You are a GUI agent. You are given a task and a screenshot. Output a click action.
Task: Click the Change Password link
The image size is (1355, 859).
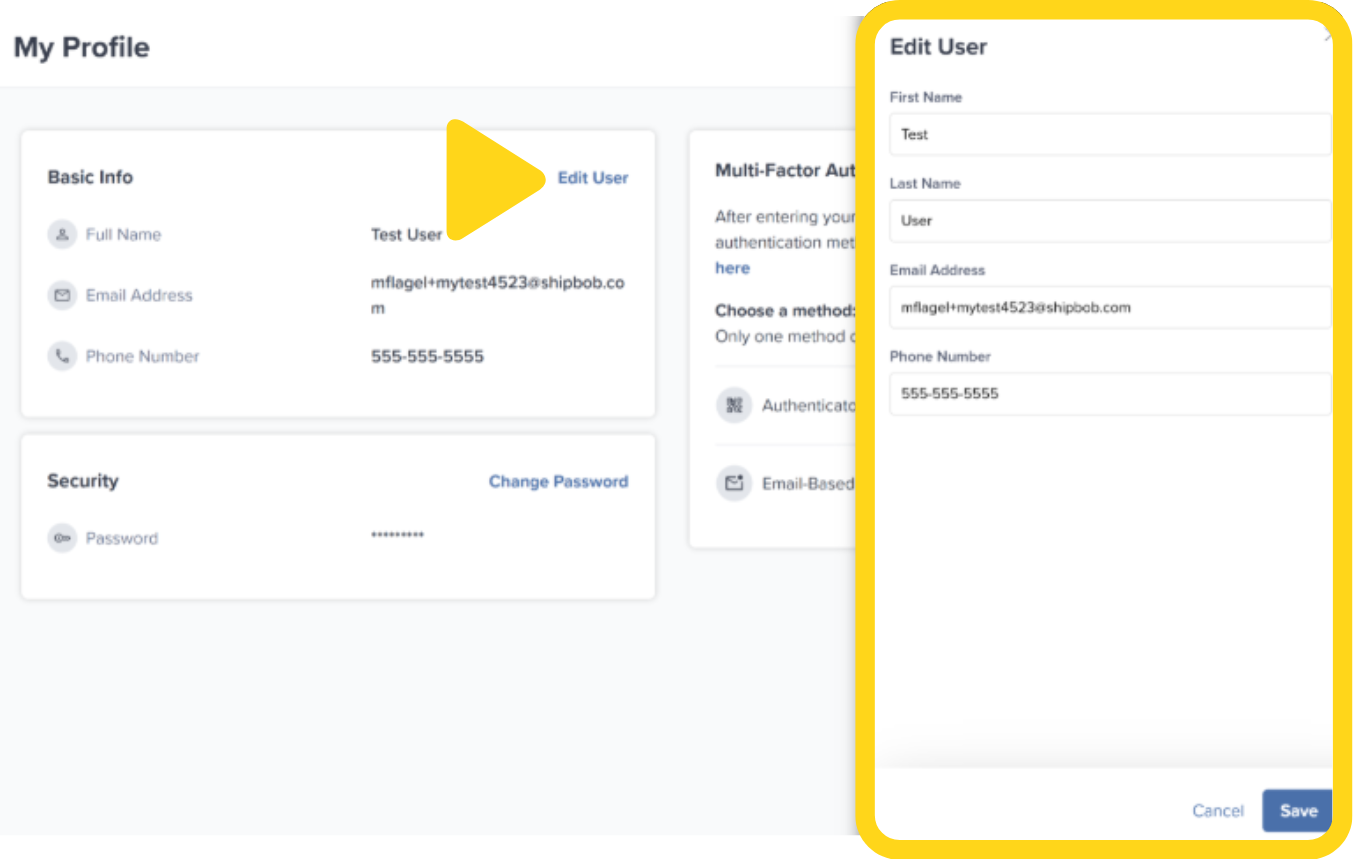[x=558, y=481]
